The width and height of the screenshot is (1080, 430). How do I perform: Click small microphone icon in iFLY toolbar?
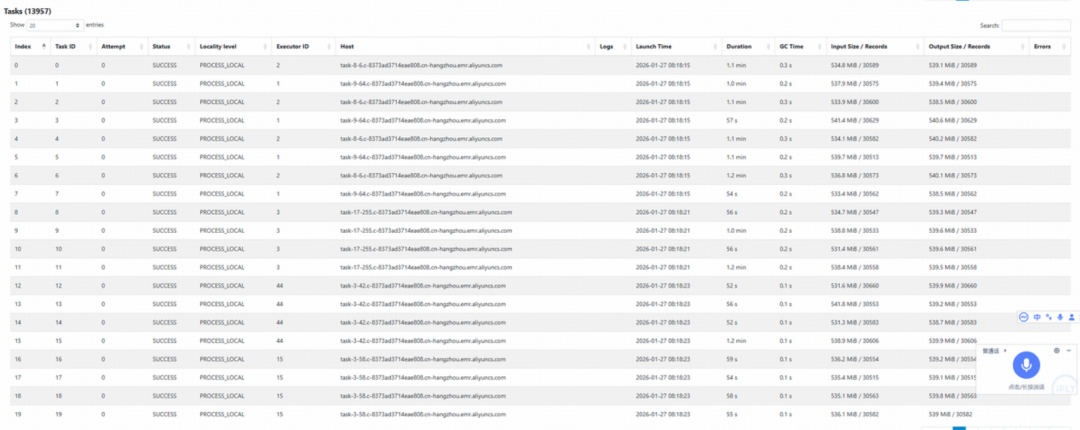tap(1061, 317)
